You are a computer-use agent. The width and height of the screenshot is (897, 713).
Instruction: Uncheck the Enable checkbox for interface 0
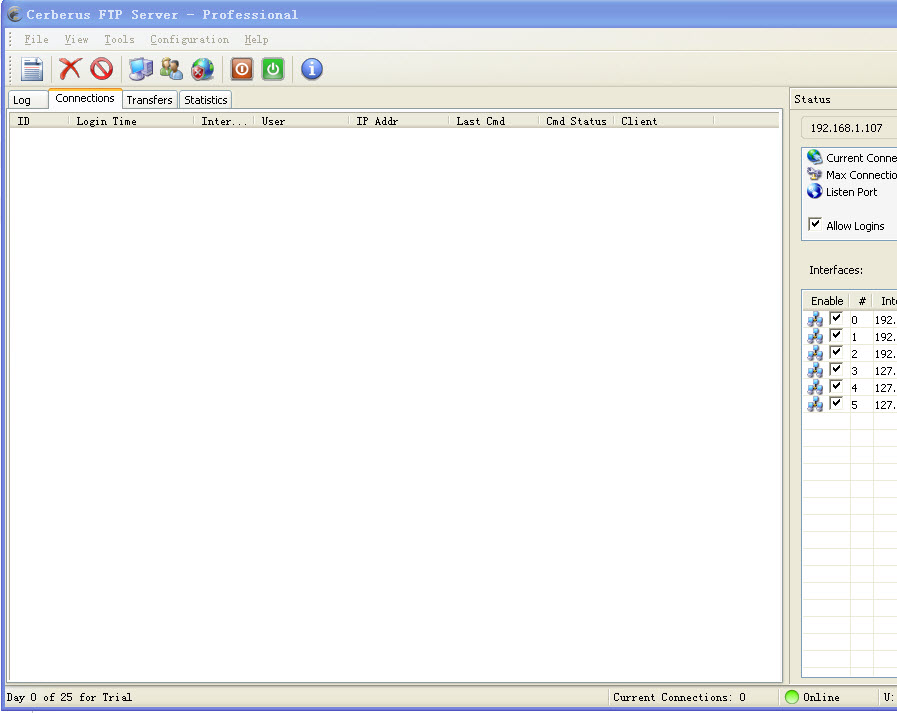coord(836,319)
